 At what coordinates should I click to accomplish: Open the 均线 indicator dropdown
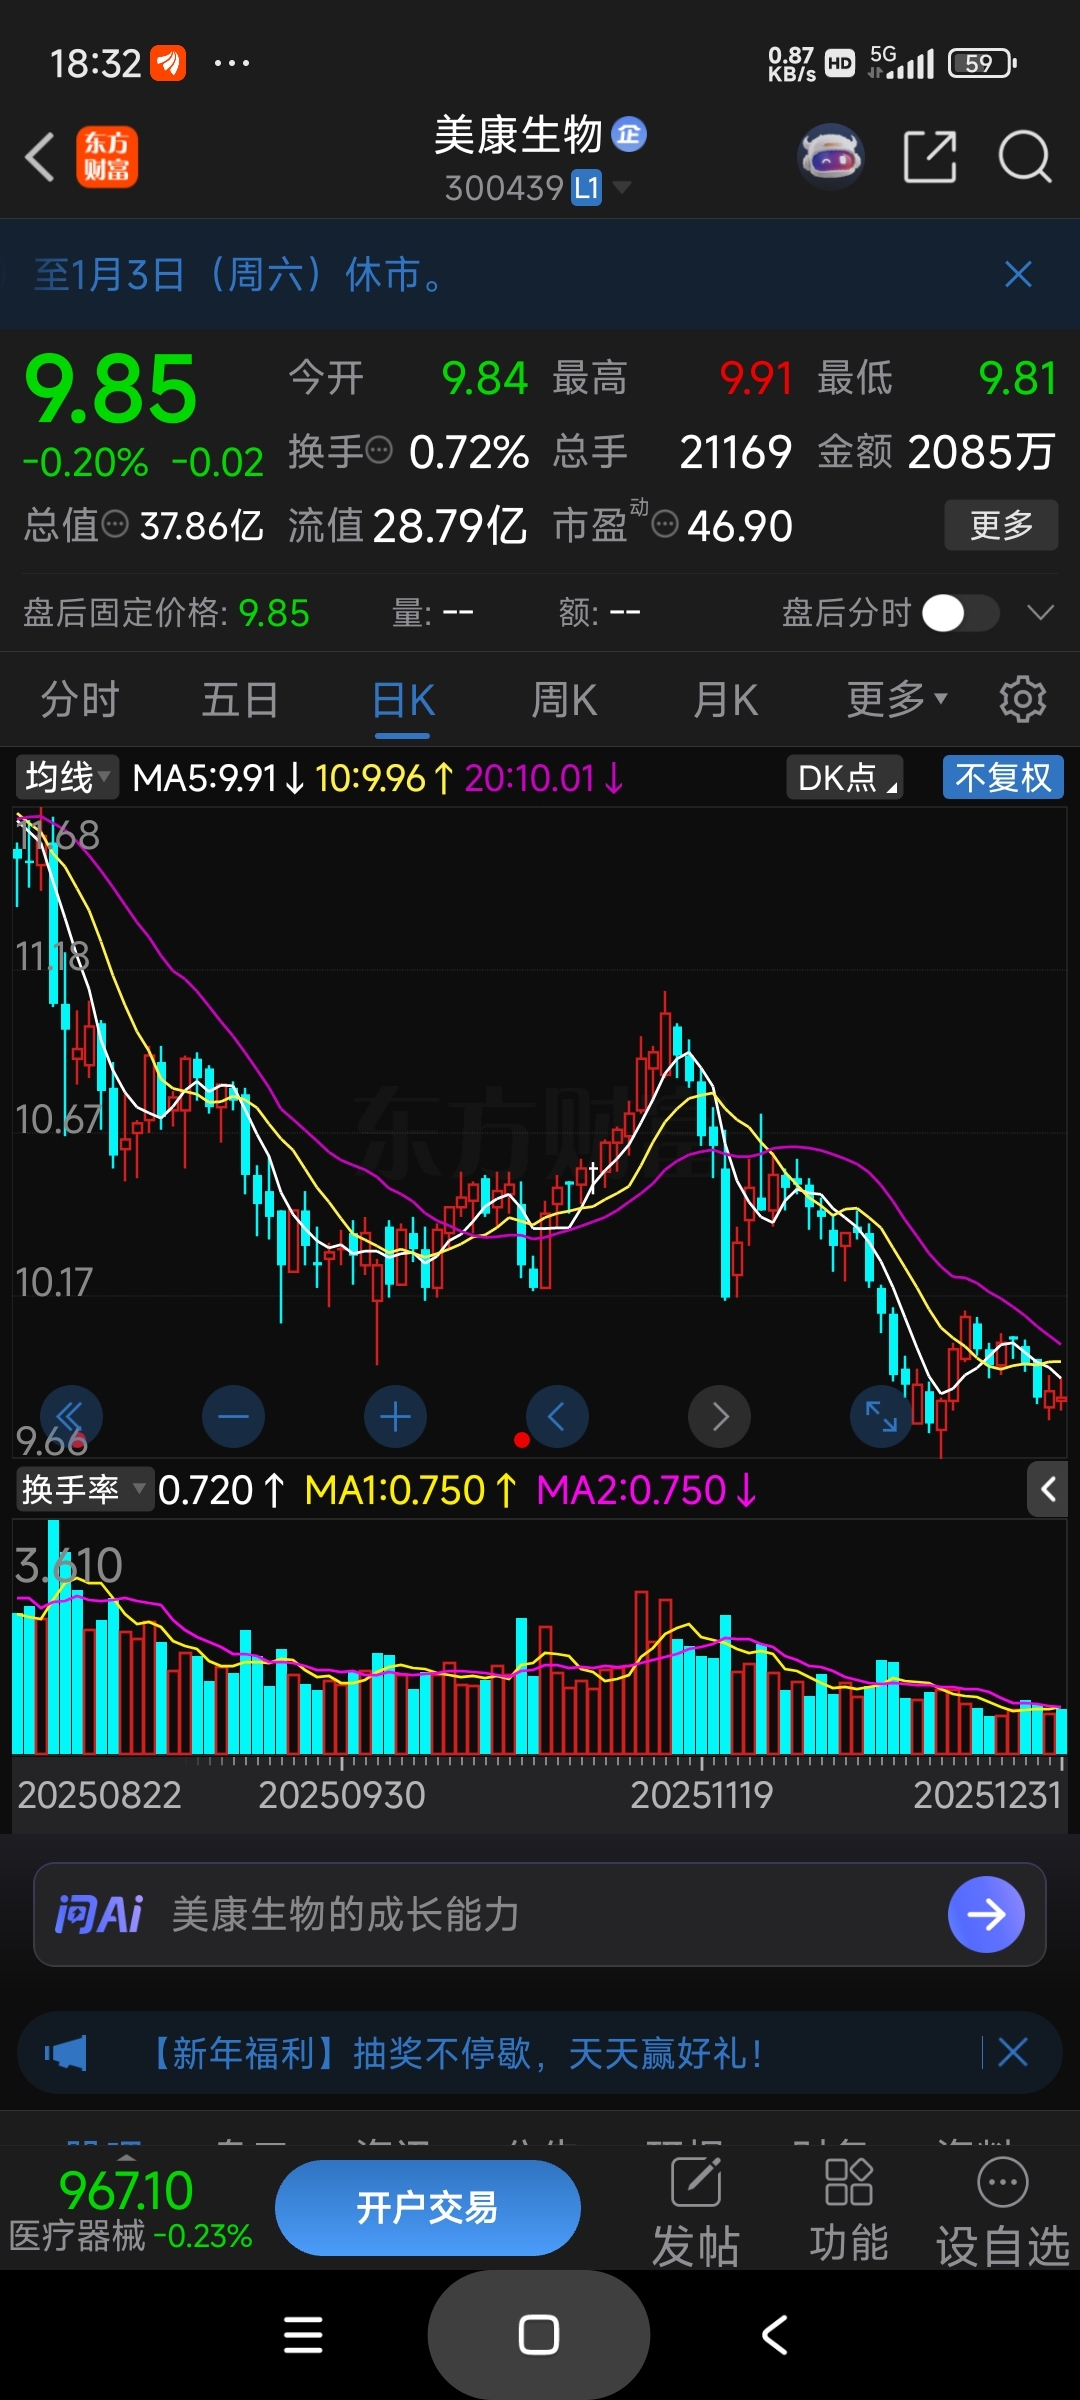[67, 777]
